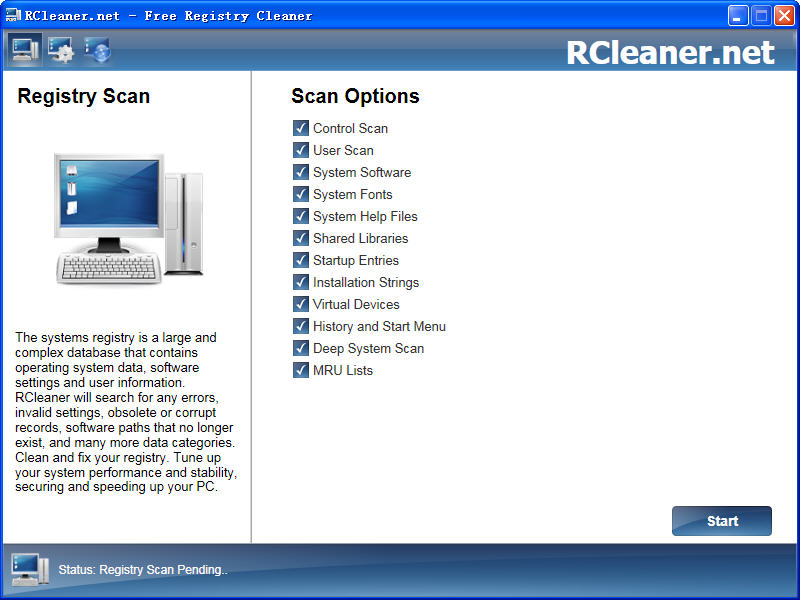This screenshot has height=600, width=800.
Task: Toggle the MRU Lists checkbox
Action: tap(300, 370)
